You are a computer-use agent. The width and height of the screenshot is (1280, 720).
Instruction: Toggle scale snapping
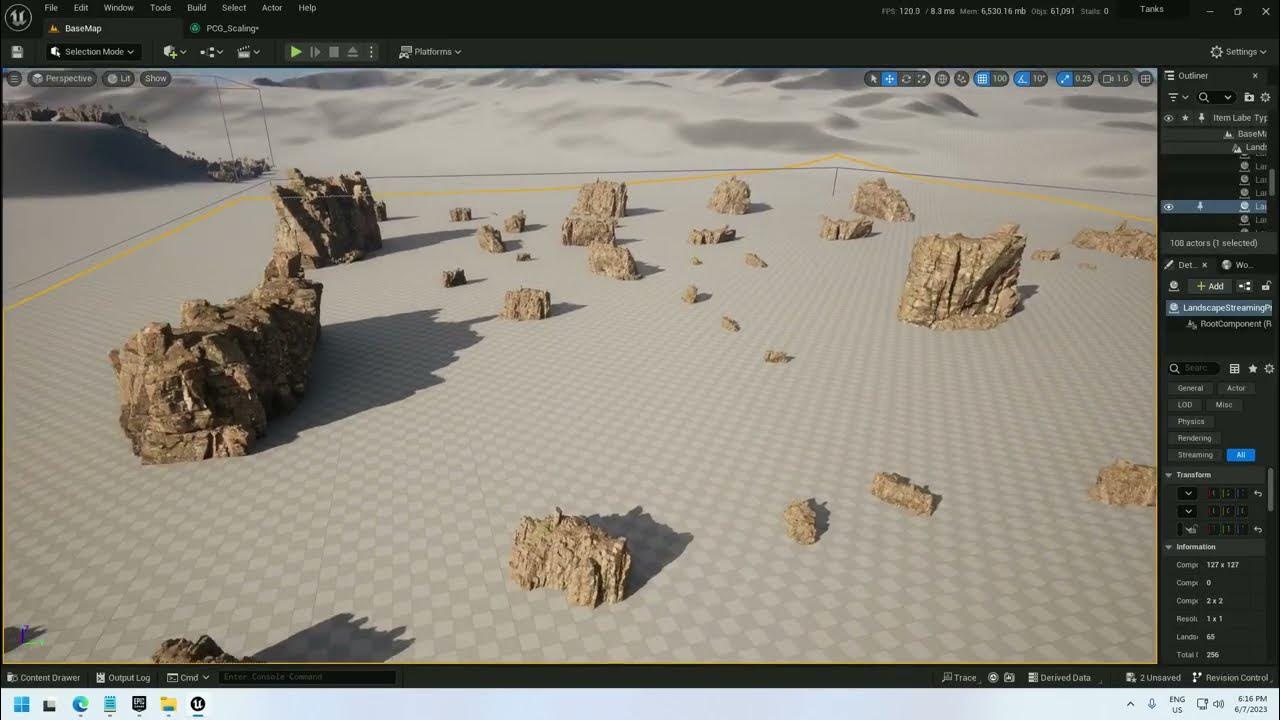(1064, 78)
